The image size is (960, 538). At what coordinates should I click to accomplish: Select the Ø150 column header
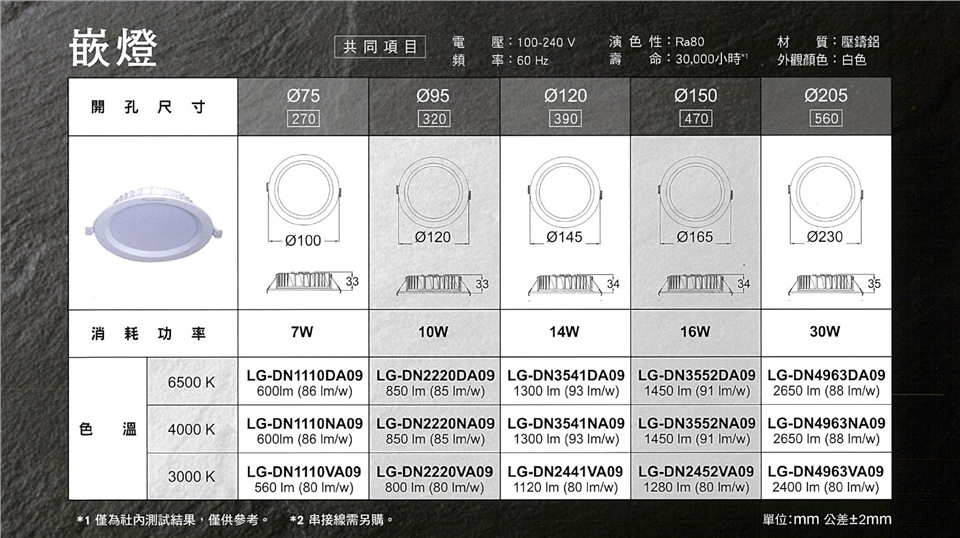click(695, 96)
